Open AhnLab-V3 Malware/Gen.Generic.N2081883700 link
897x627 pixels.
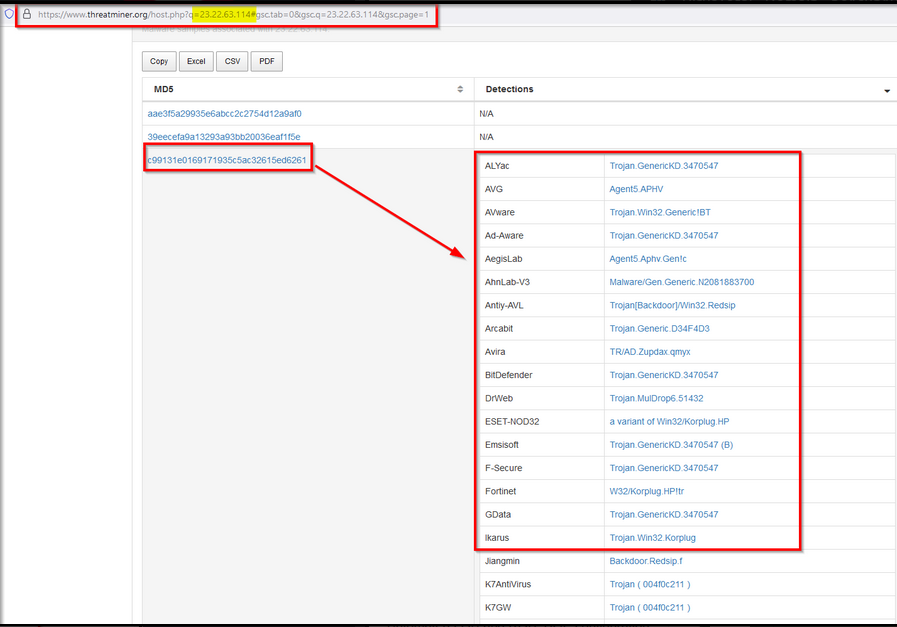[681, 282]
